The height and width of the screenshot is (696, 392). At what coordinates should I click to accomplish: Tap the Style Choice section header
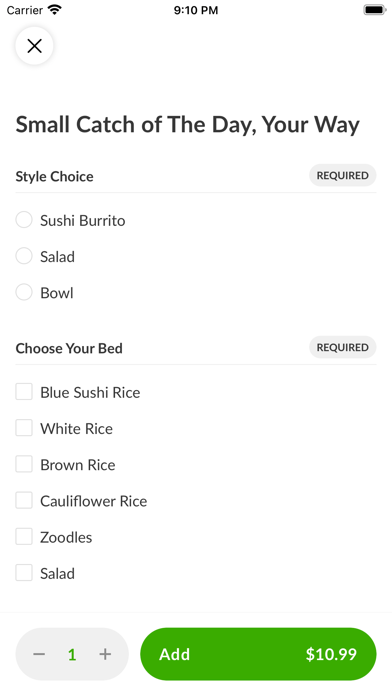(x=55, y=176)
